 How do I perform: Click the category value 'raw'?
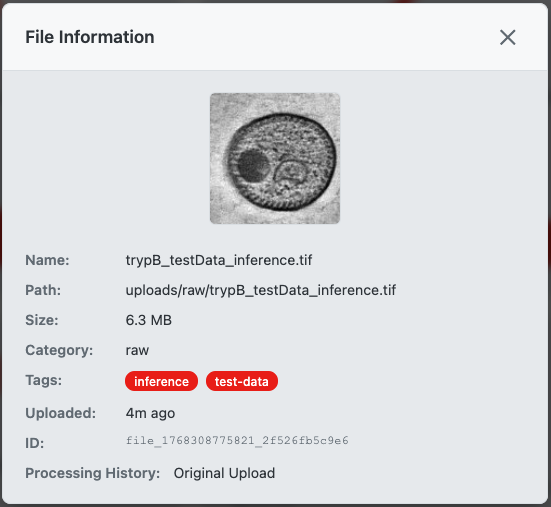point(137,350)
